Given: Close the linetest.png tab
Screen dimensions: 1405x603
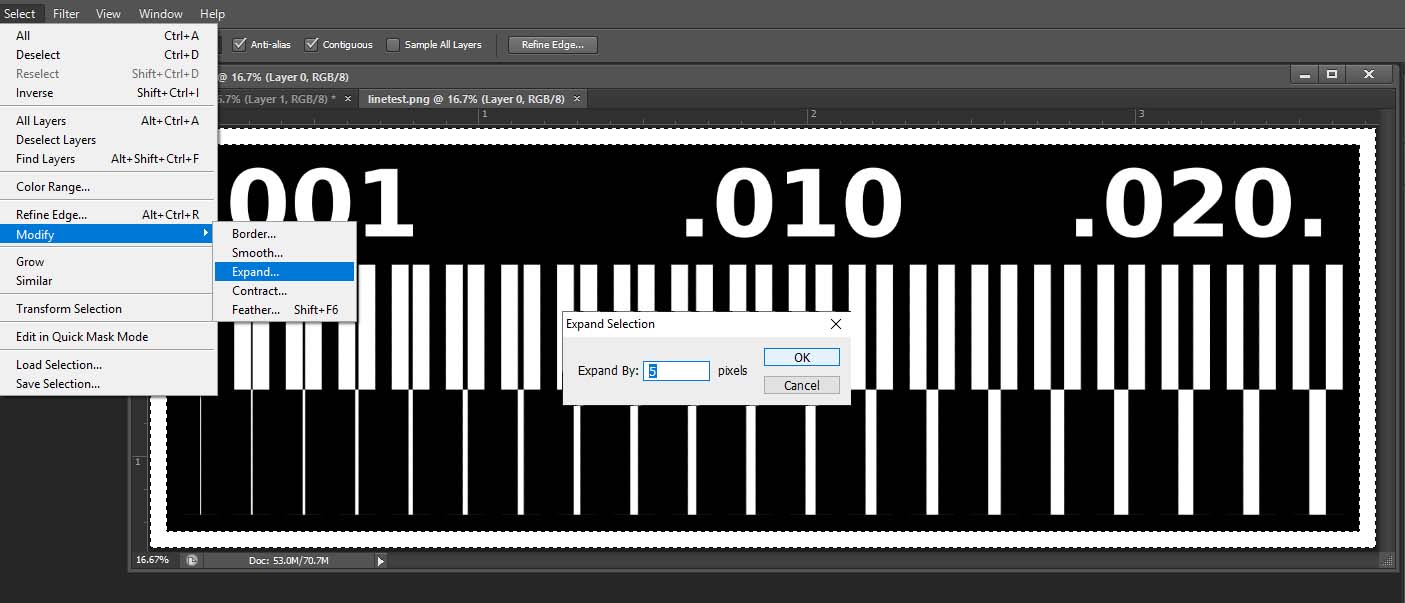Looking at the screenshot, I should click(x=576, y=99).
